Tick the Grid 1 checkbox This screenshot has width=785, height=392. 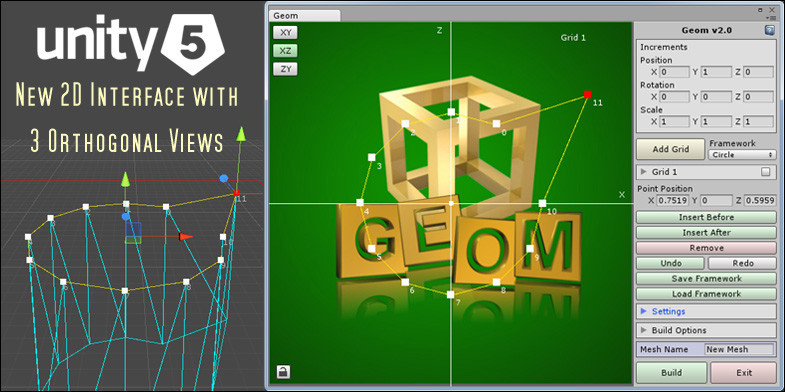click(765, 172)
